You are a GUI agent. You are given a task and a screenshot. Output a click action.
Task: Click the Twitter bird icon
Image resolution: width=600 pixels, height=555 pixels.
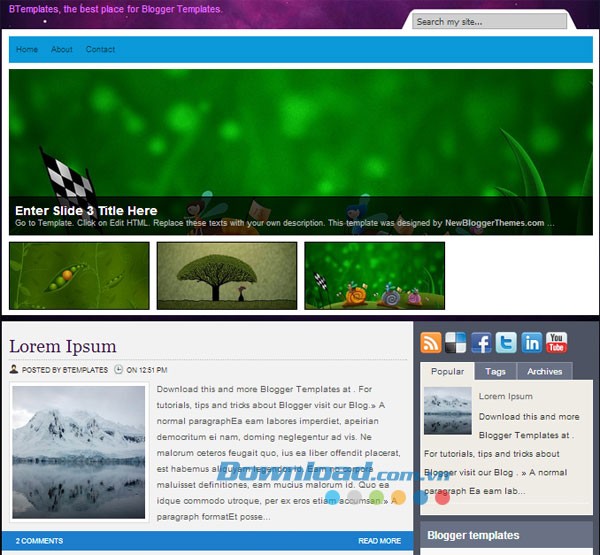pos(506,343)
